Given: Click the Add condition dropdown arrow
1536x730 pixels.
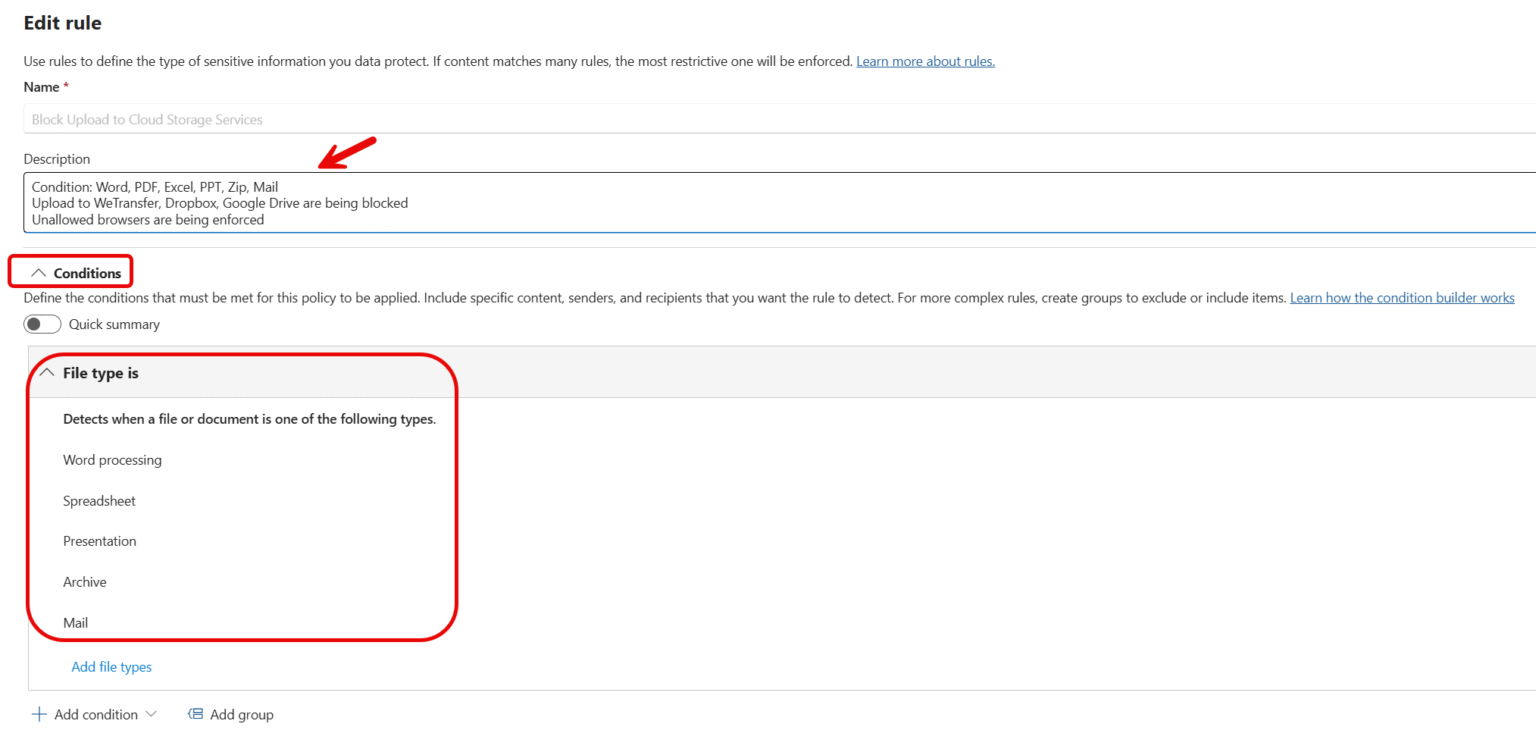Looking at the screenshot, I should point(152,714).
